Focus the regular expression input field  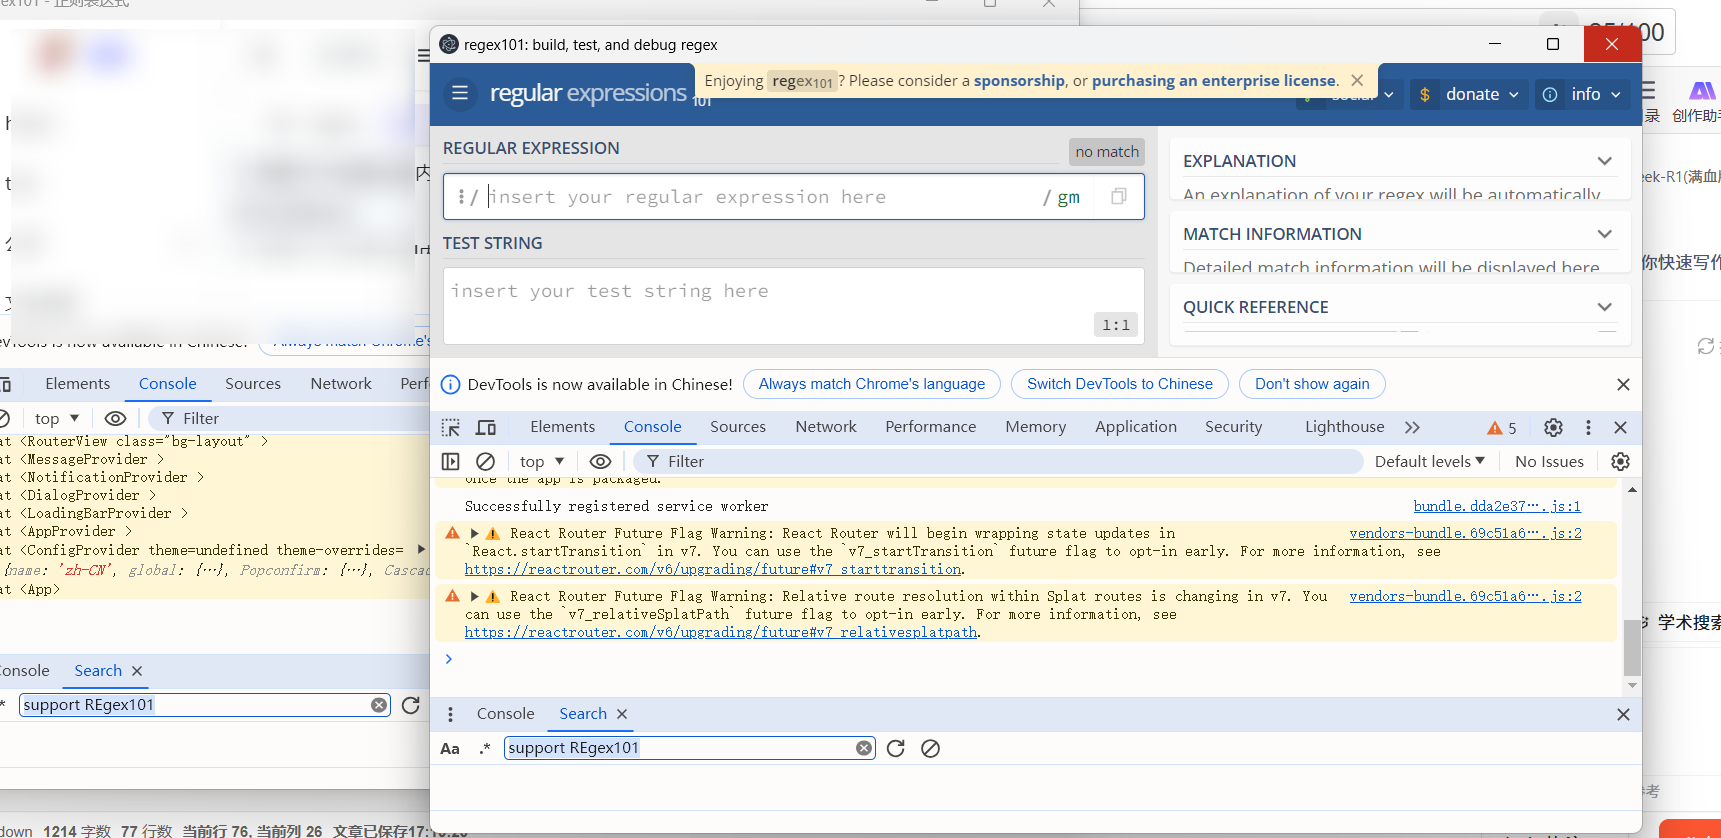tap(762, 197)
